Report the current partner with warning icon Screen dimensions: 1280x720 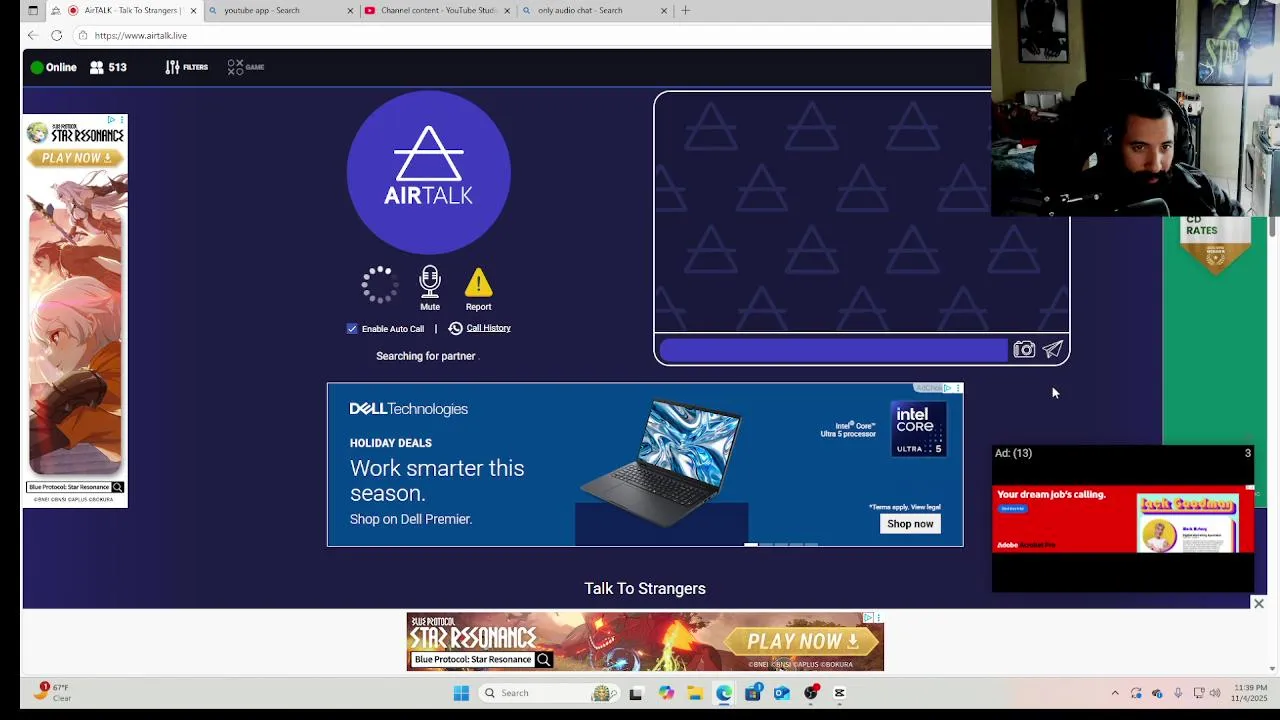click(x=478, y=290)
